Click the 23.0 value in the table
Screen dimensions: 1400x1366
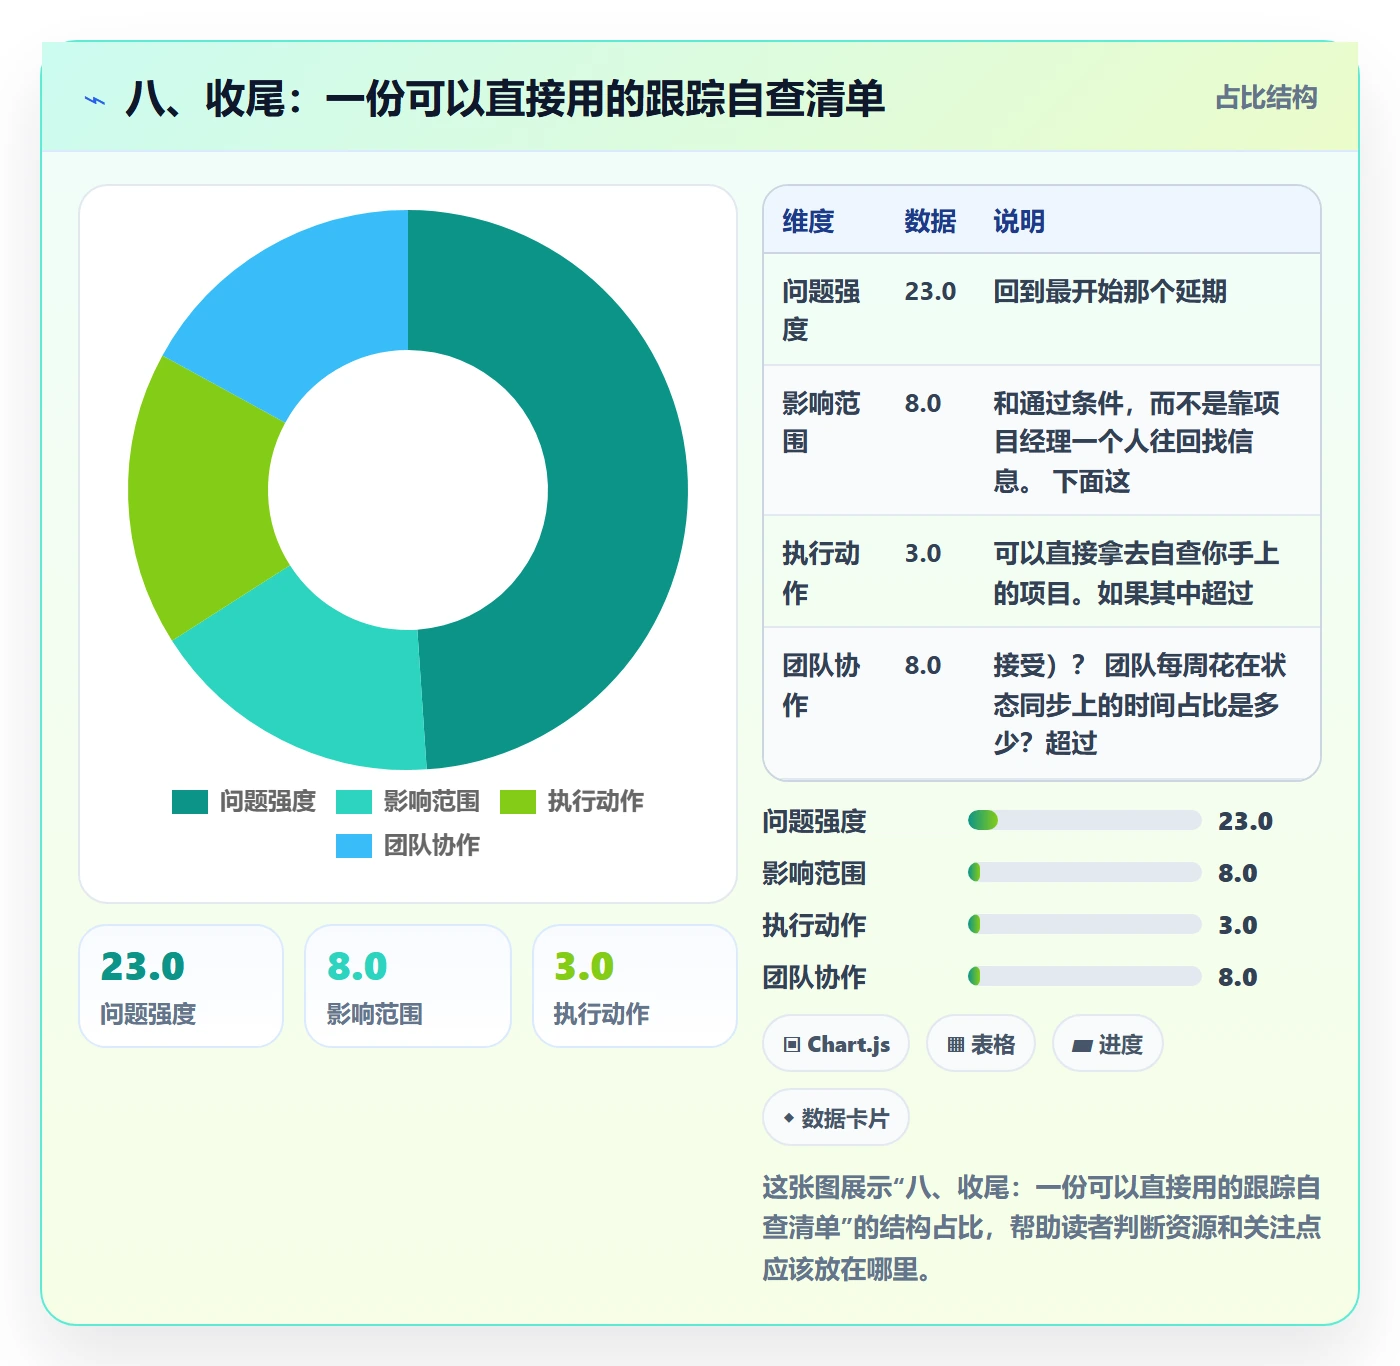click(x=930, y=292)
